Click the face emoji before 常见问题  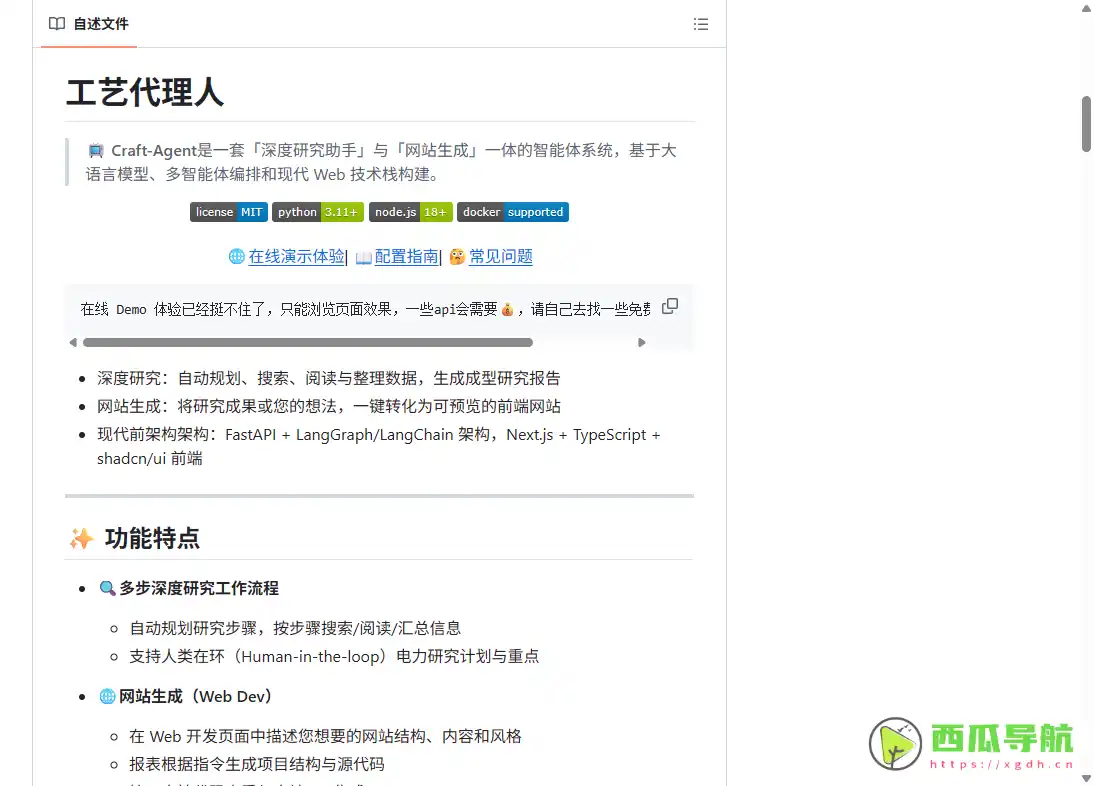click(456, 257)
